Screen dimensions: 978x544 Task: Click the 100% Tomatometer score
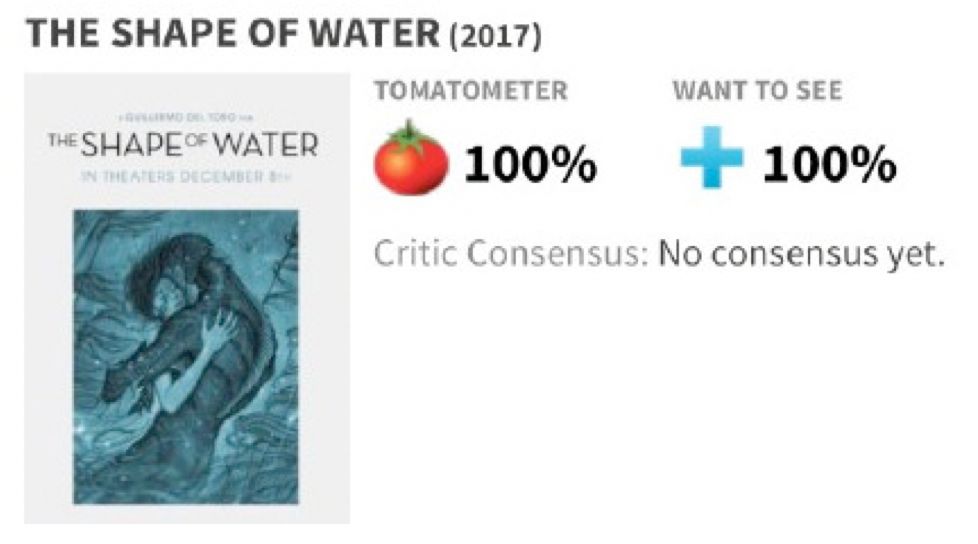[x=530, y=163]
